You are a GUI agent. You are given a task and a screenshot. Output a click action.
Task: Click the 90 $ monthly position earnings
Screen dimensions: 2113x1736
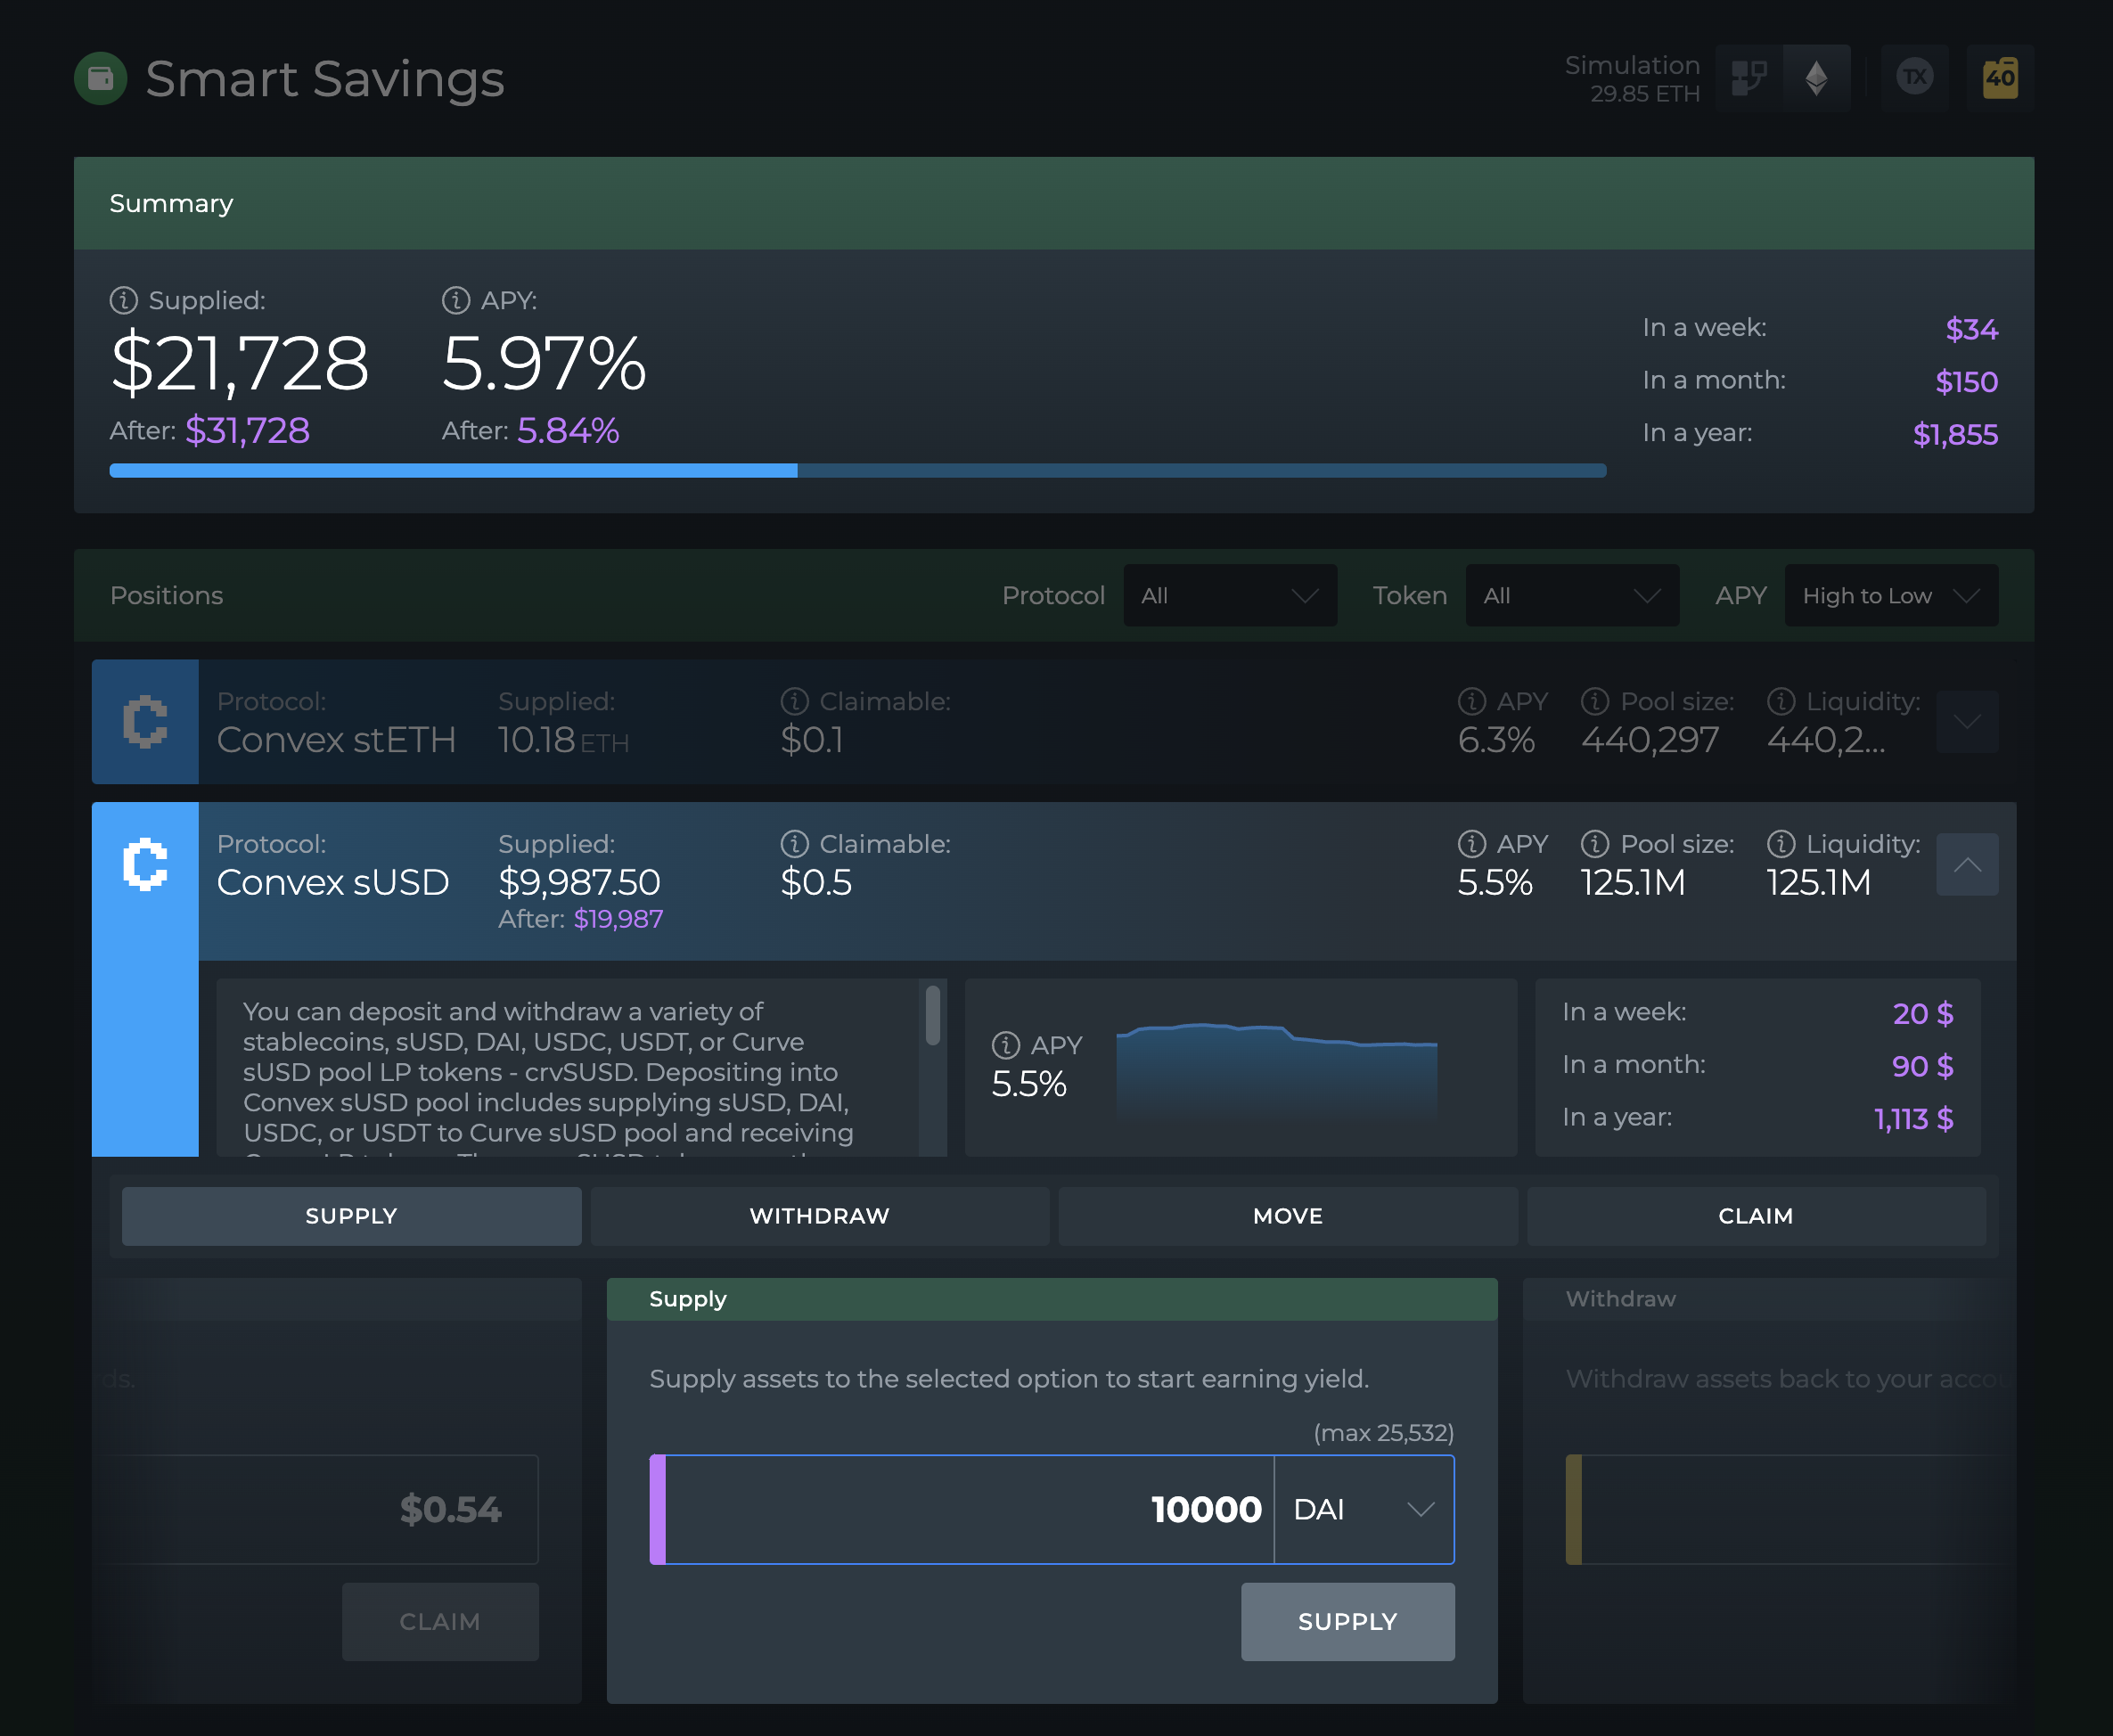1922,1066
